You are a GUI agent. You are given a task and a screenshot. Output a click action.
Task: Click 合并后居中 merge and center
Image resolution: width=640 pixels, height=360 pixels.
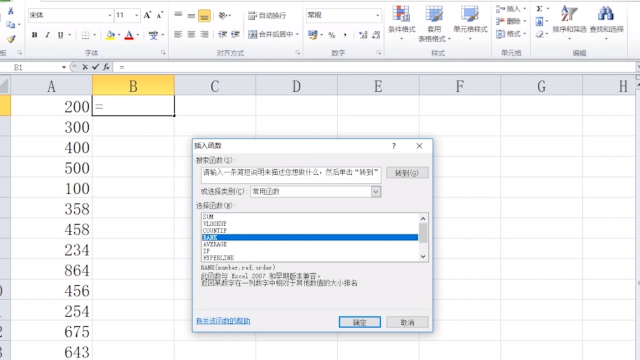(271, 34)
